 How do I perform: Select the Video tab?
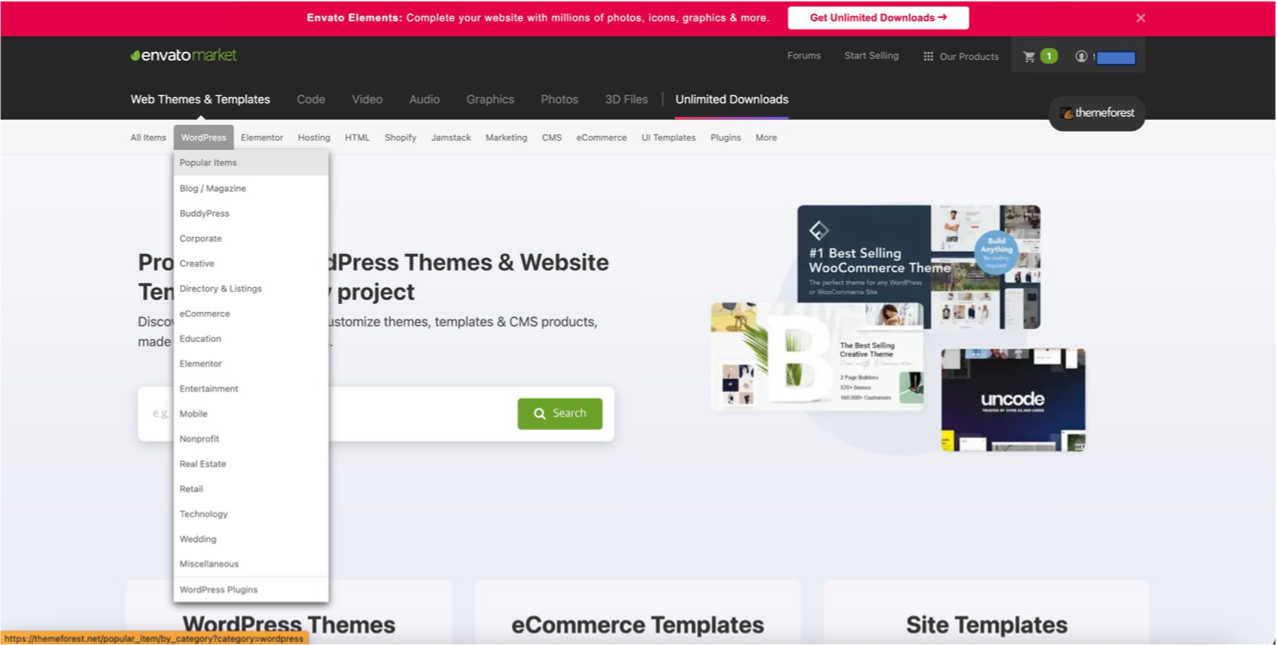coord(367,99)
